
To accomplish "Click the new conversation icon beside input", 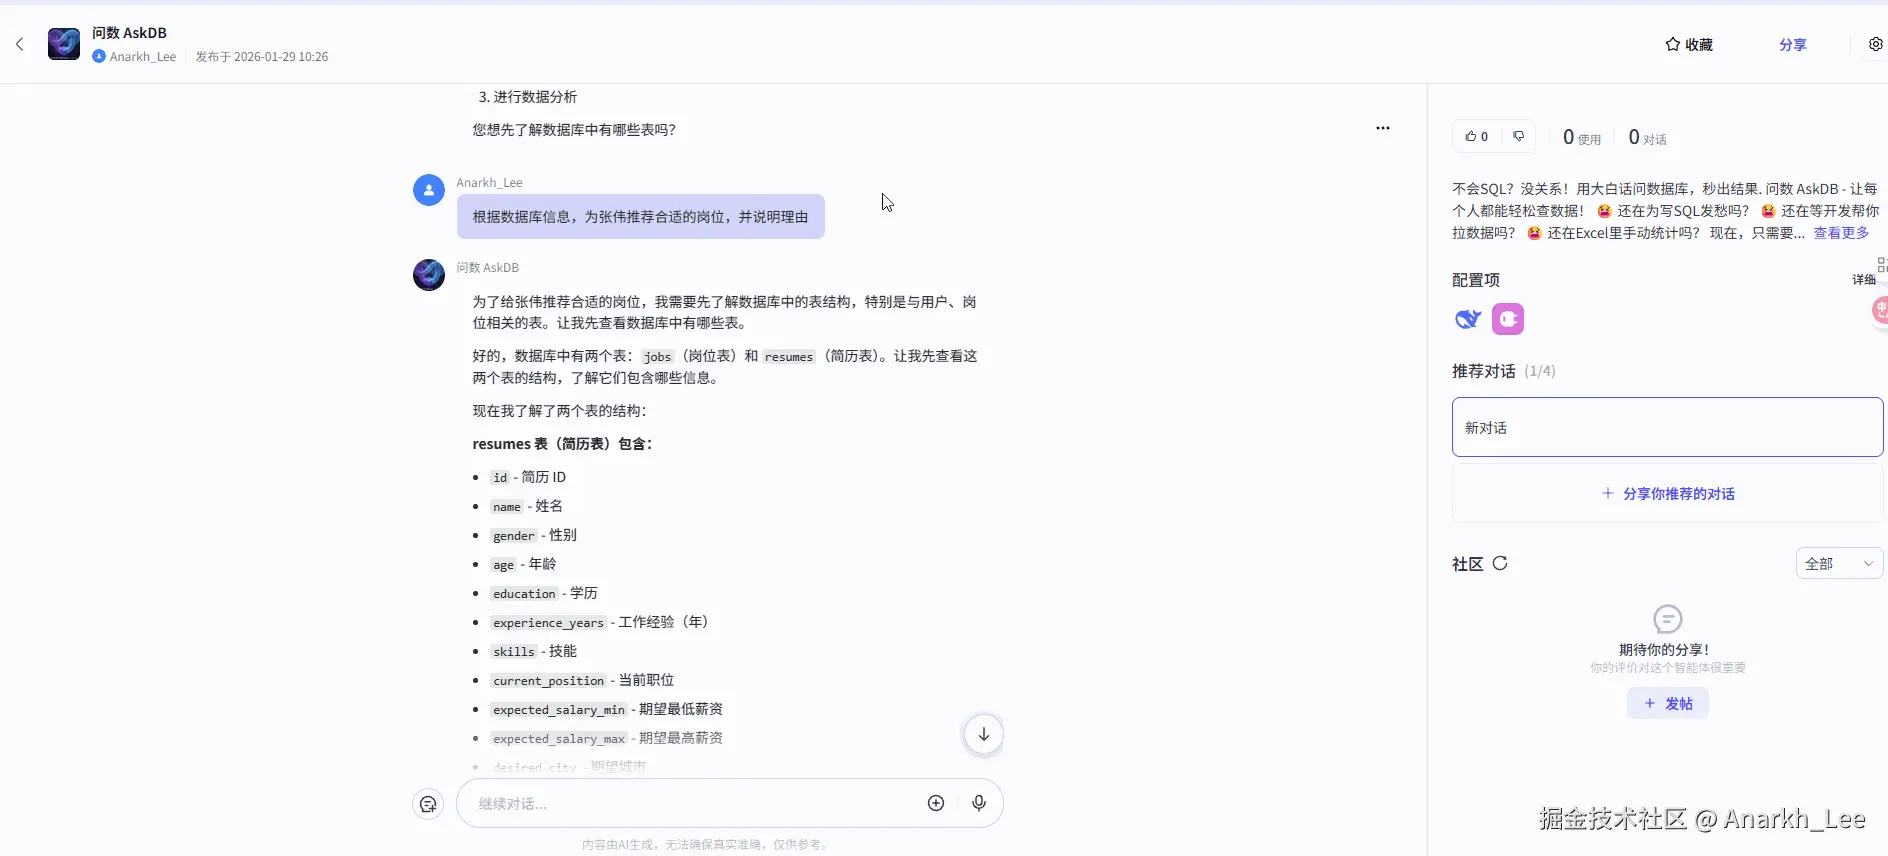I will pos(428,804).
